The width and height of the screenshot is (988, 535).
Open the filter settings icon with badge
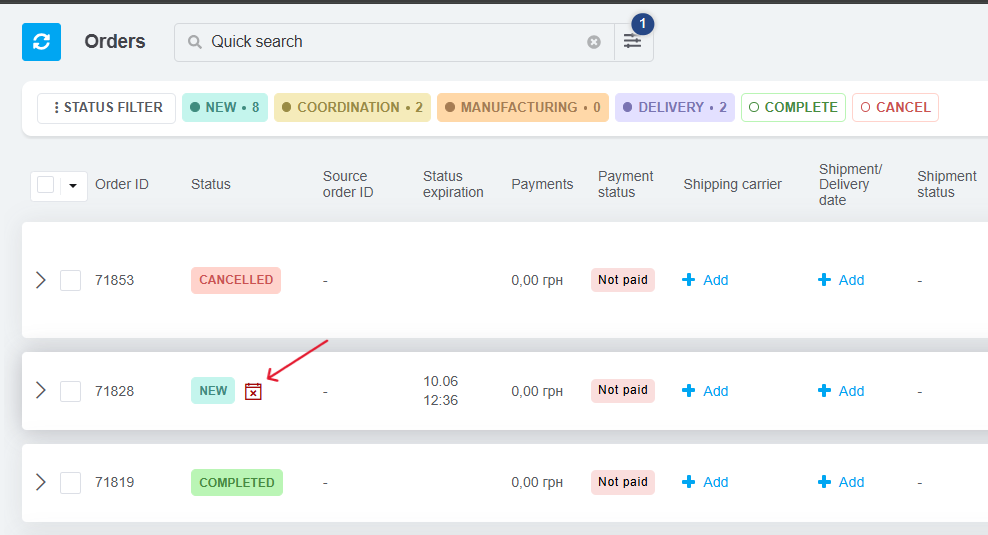(633, 42)
